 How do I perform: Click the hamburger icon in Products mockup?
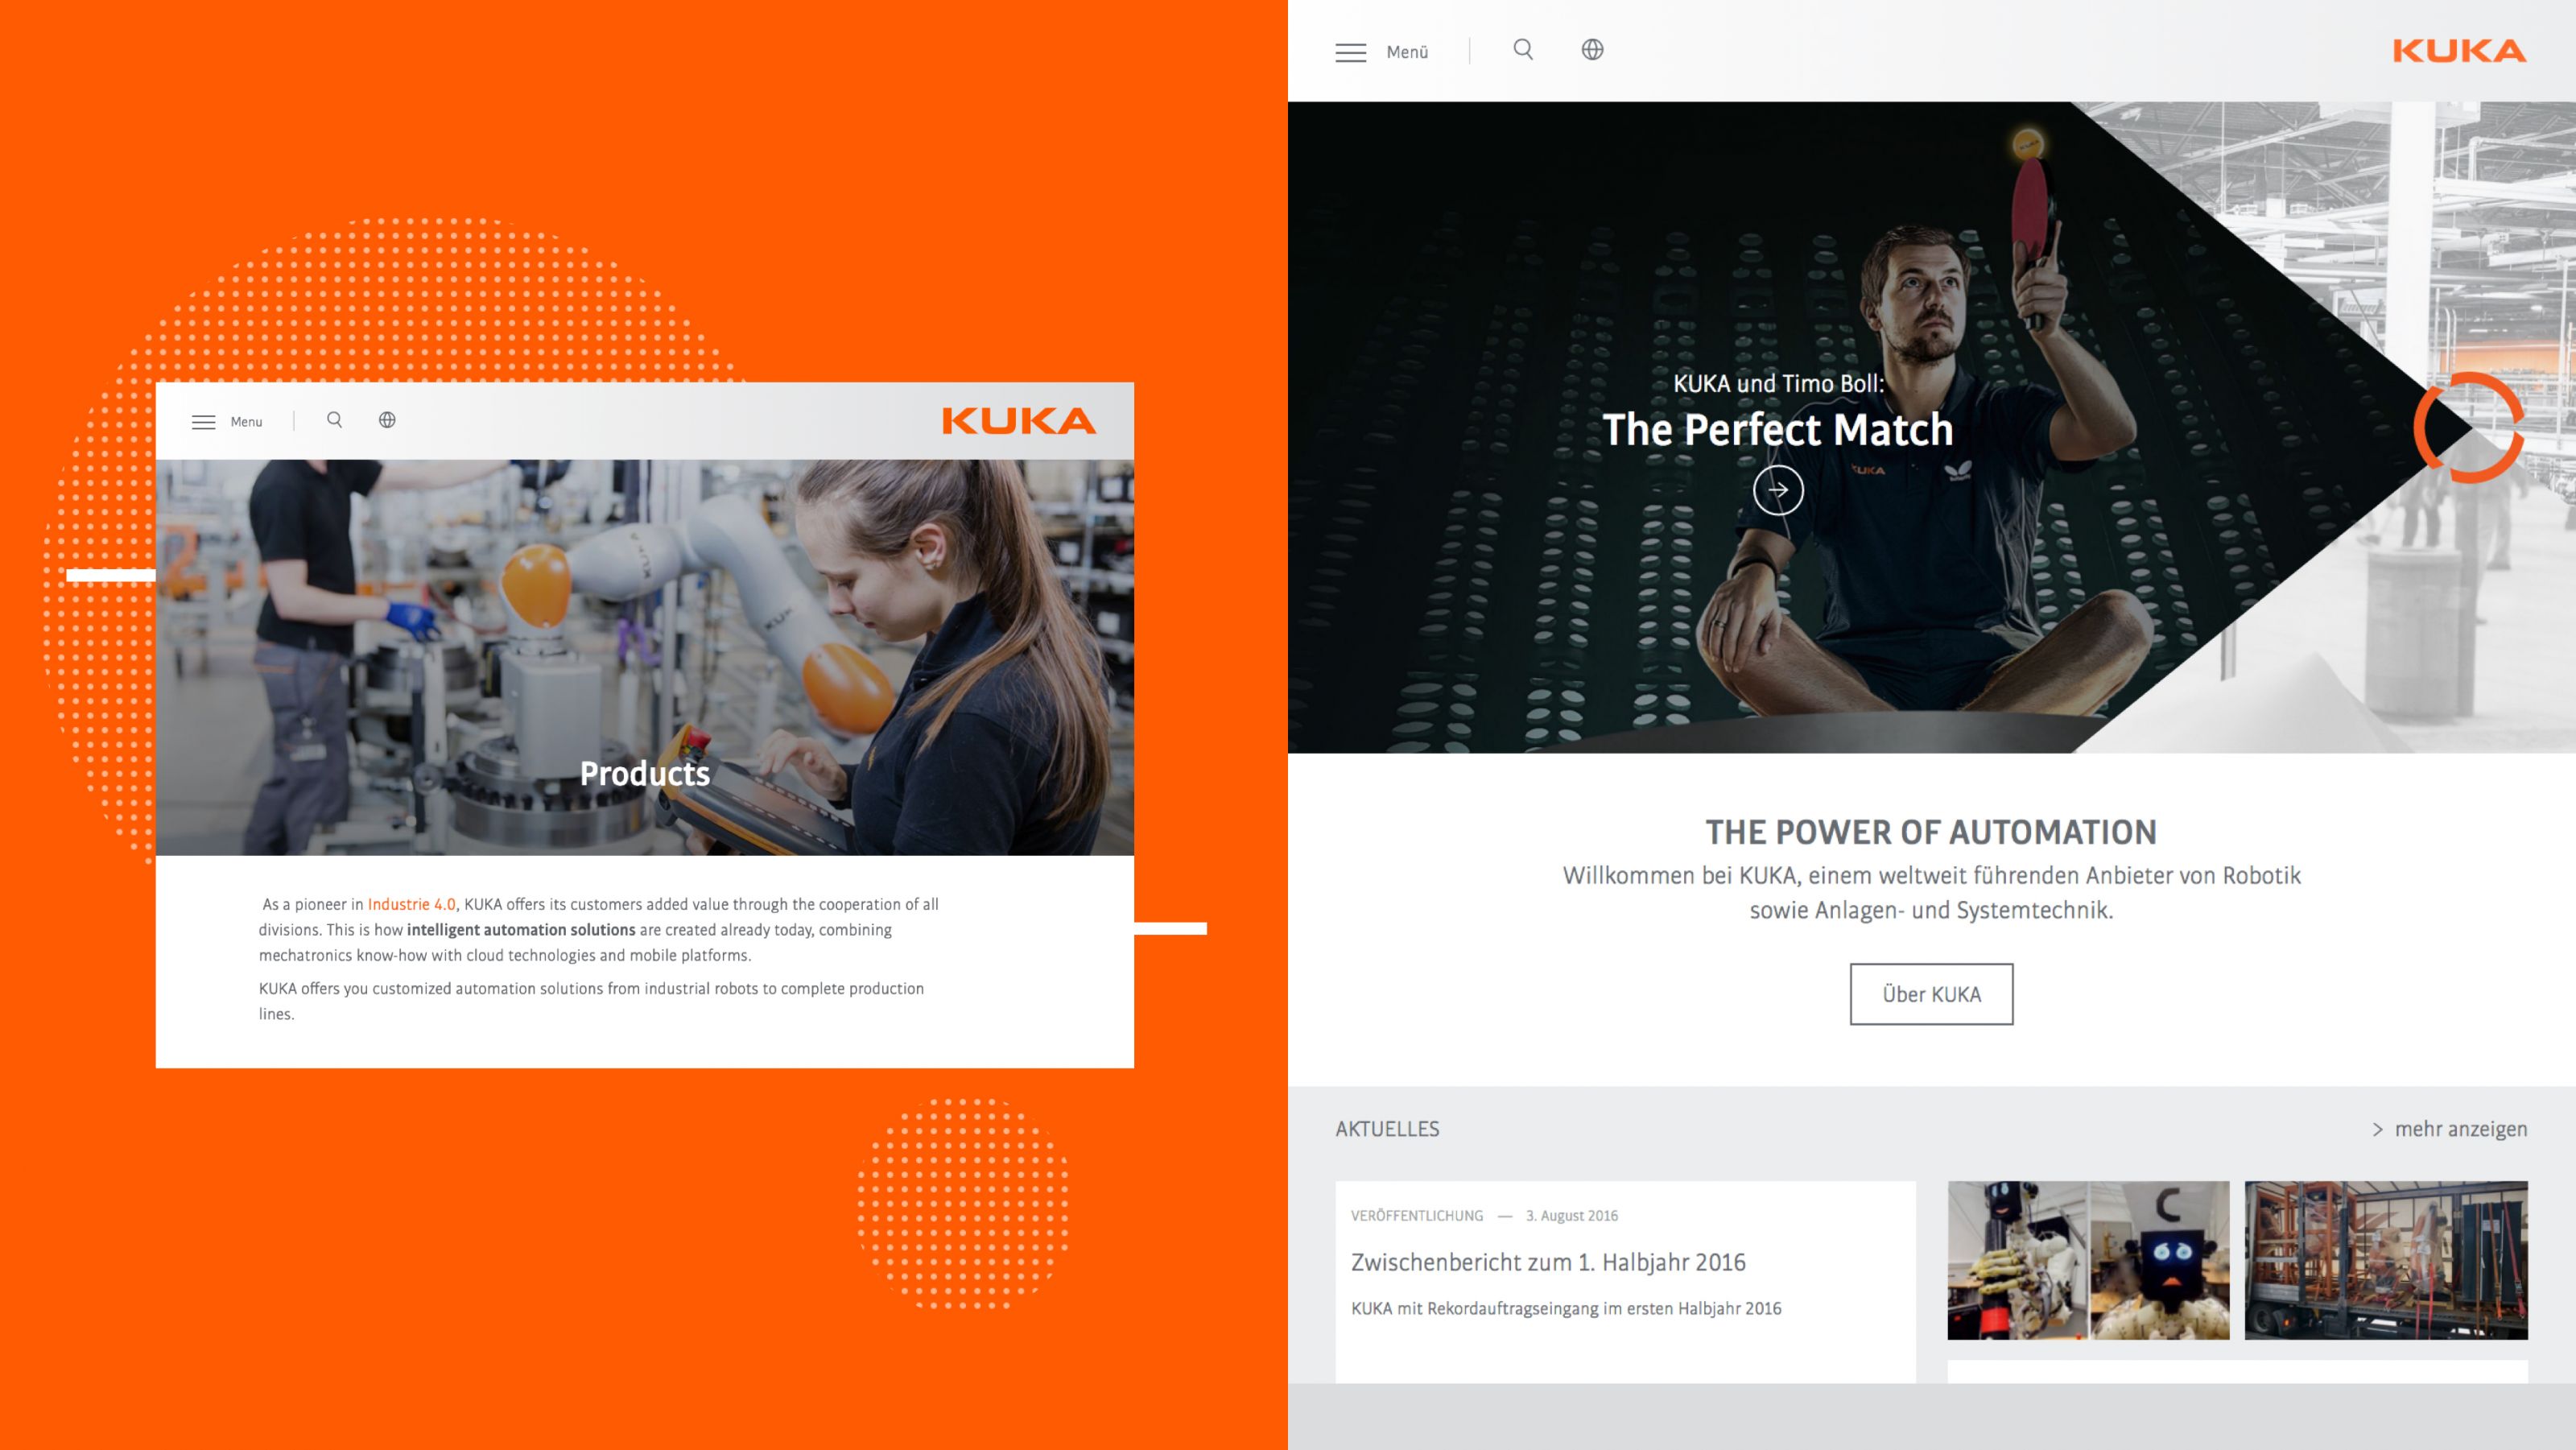pyautogui.click(x=203, y=422)
